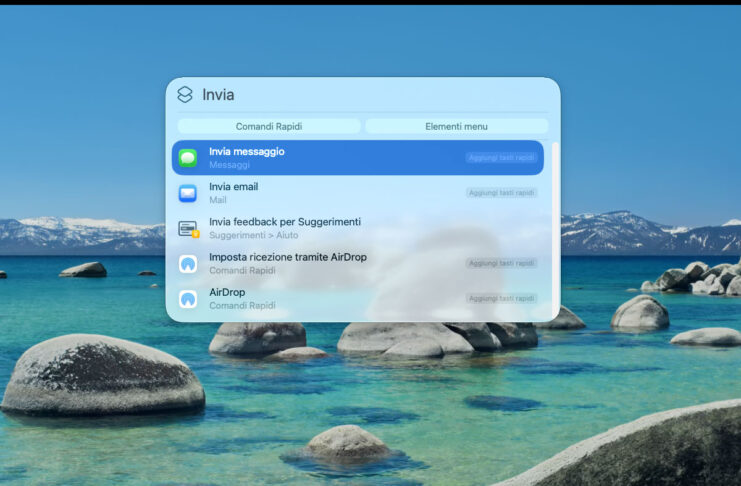Click the results list vertical scrollbar
The height and width of the screenshot is (486, 741).
[555, 229]
